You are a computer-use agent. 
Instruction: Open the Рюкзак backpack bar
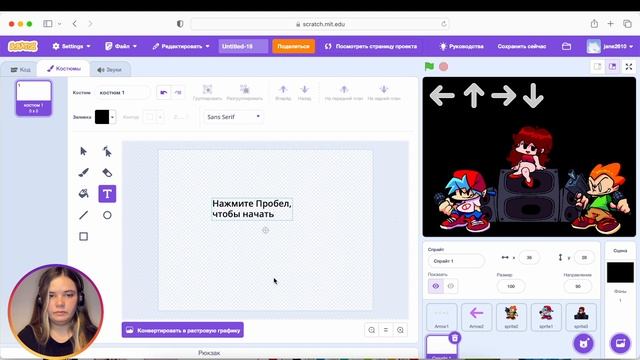[x=209, y=353]
